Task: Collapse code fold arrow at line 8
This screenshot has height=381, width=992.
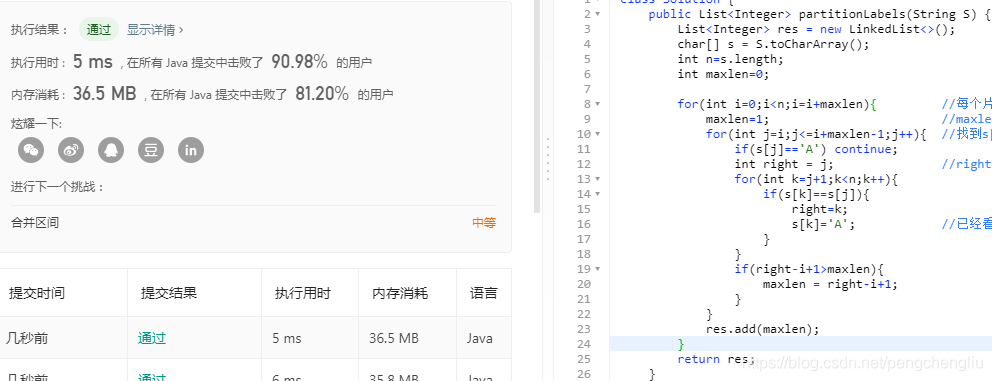Action: (x=598, y=104)
